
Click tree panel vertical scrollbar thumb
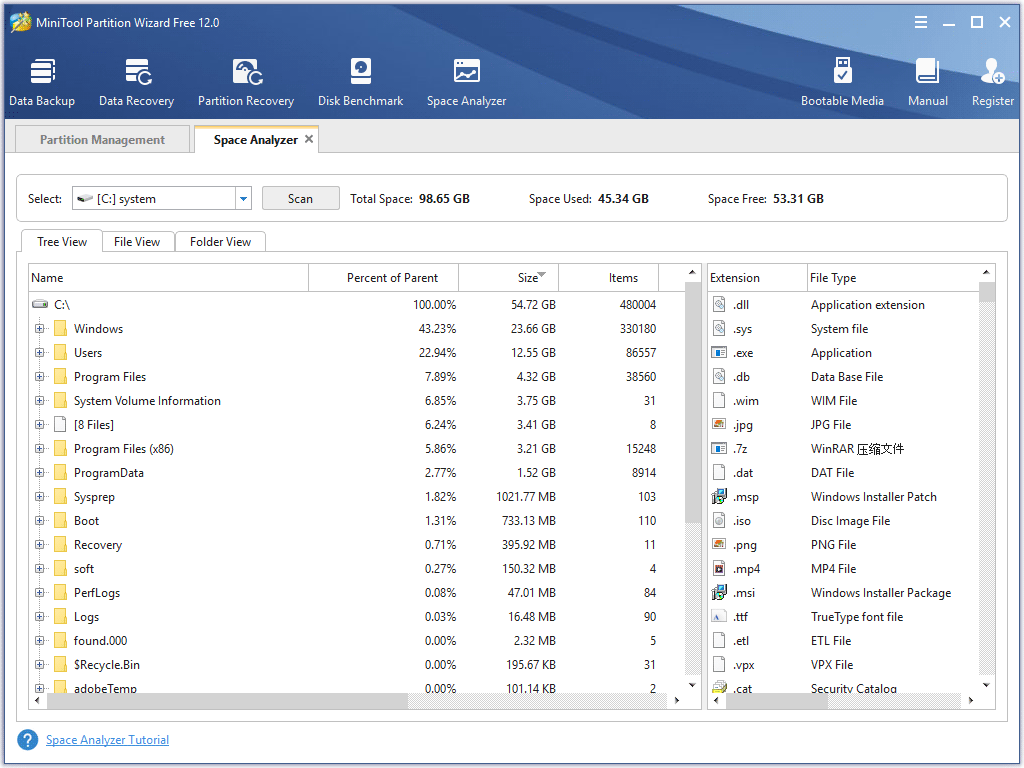(x=692, y=402)
